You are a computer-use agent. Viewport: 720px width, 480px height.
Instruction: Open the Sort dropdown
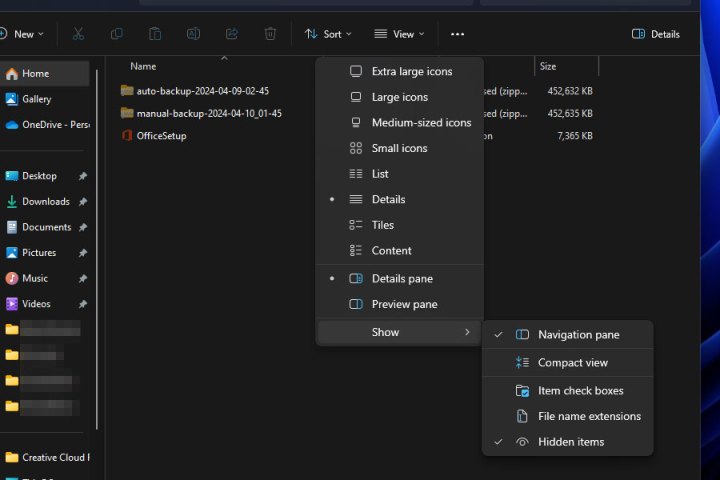(x=328, y=34)
